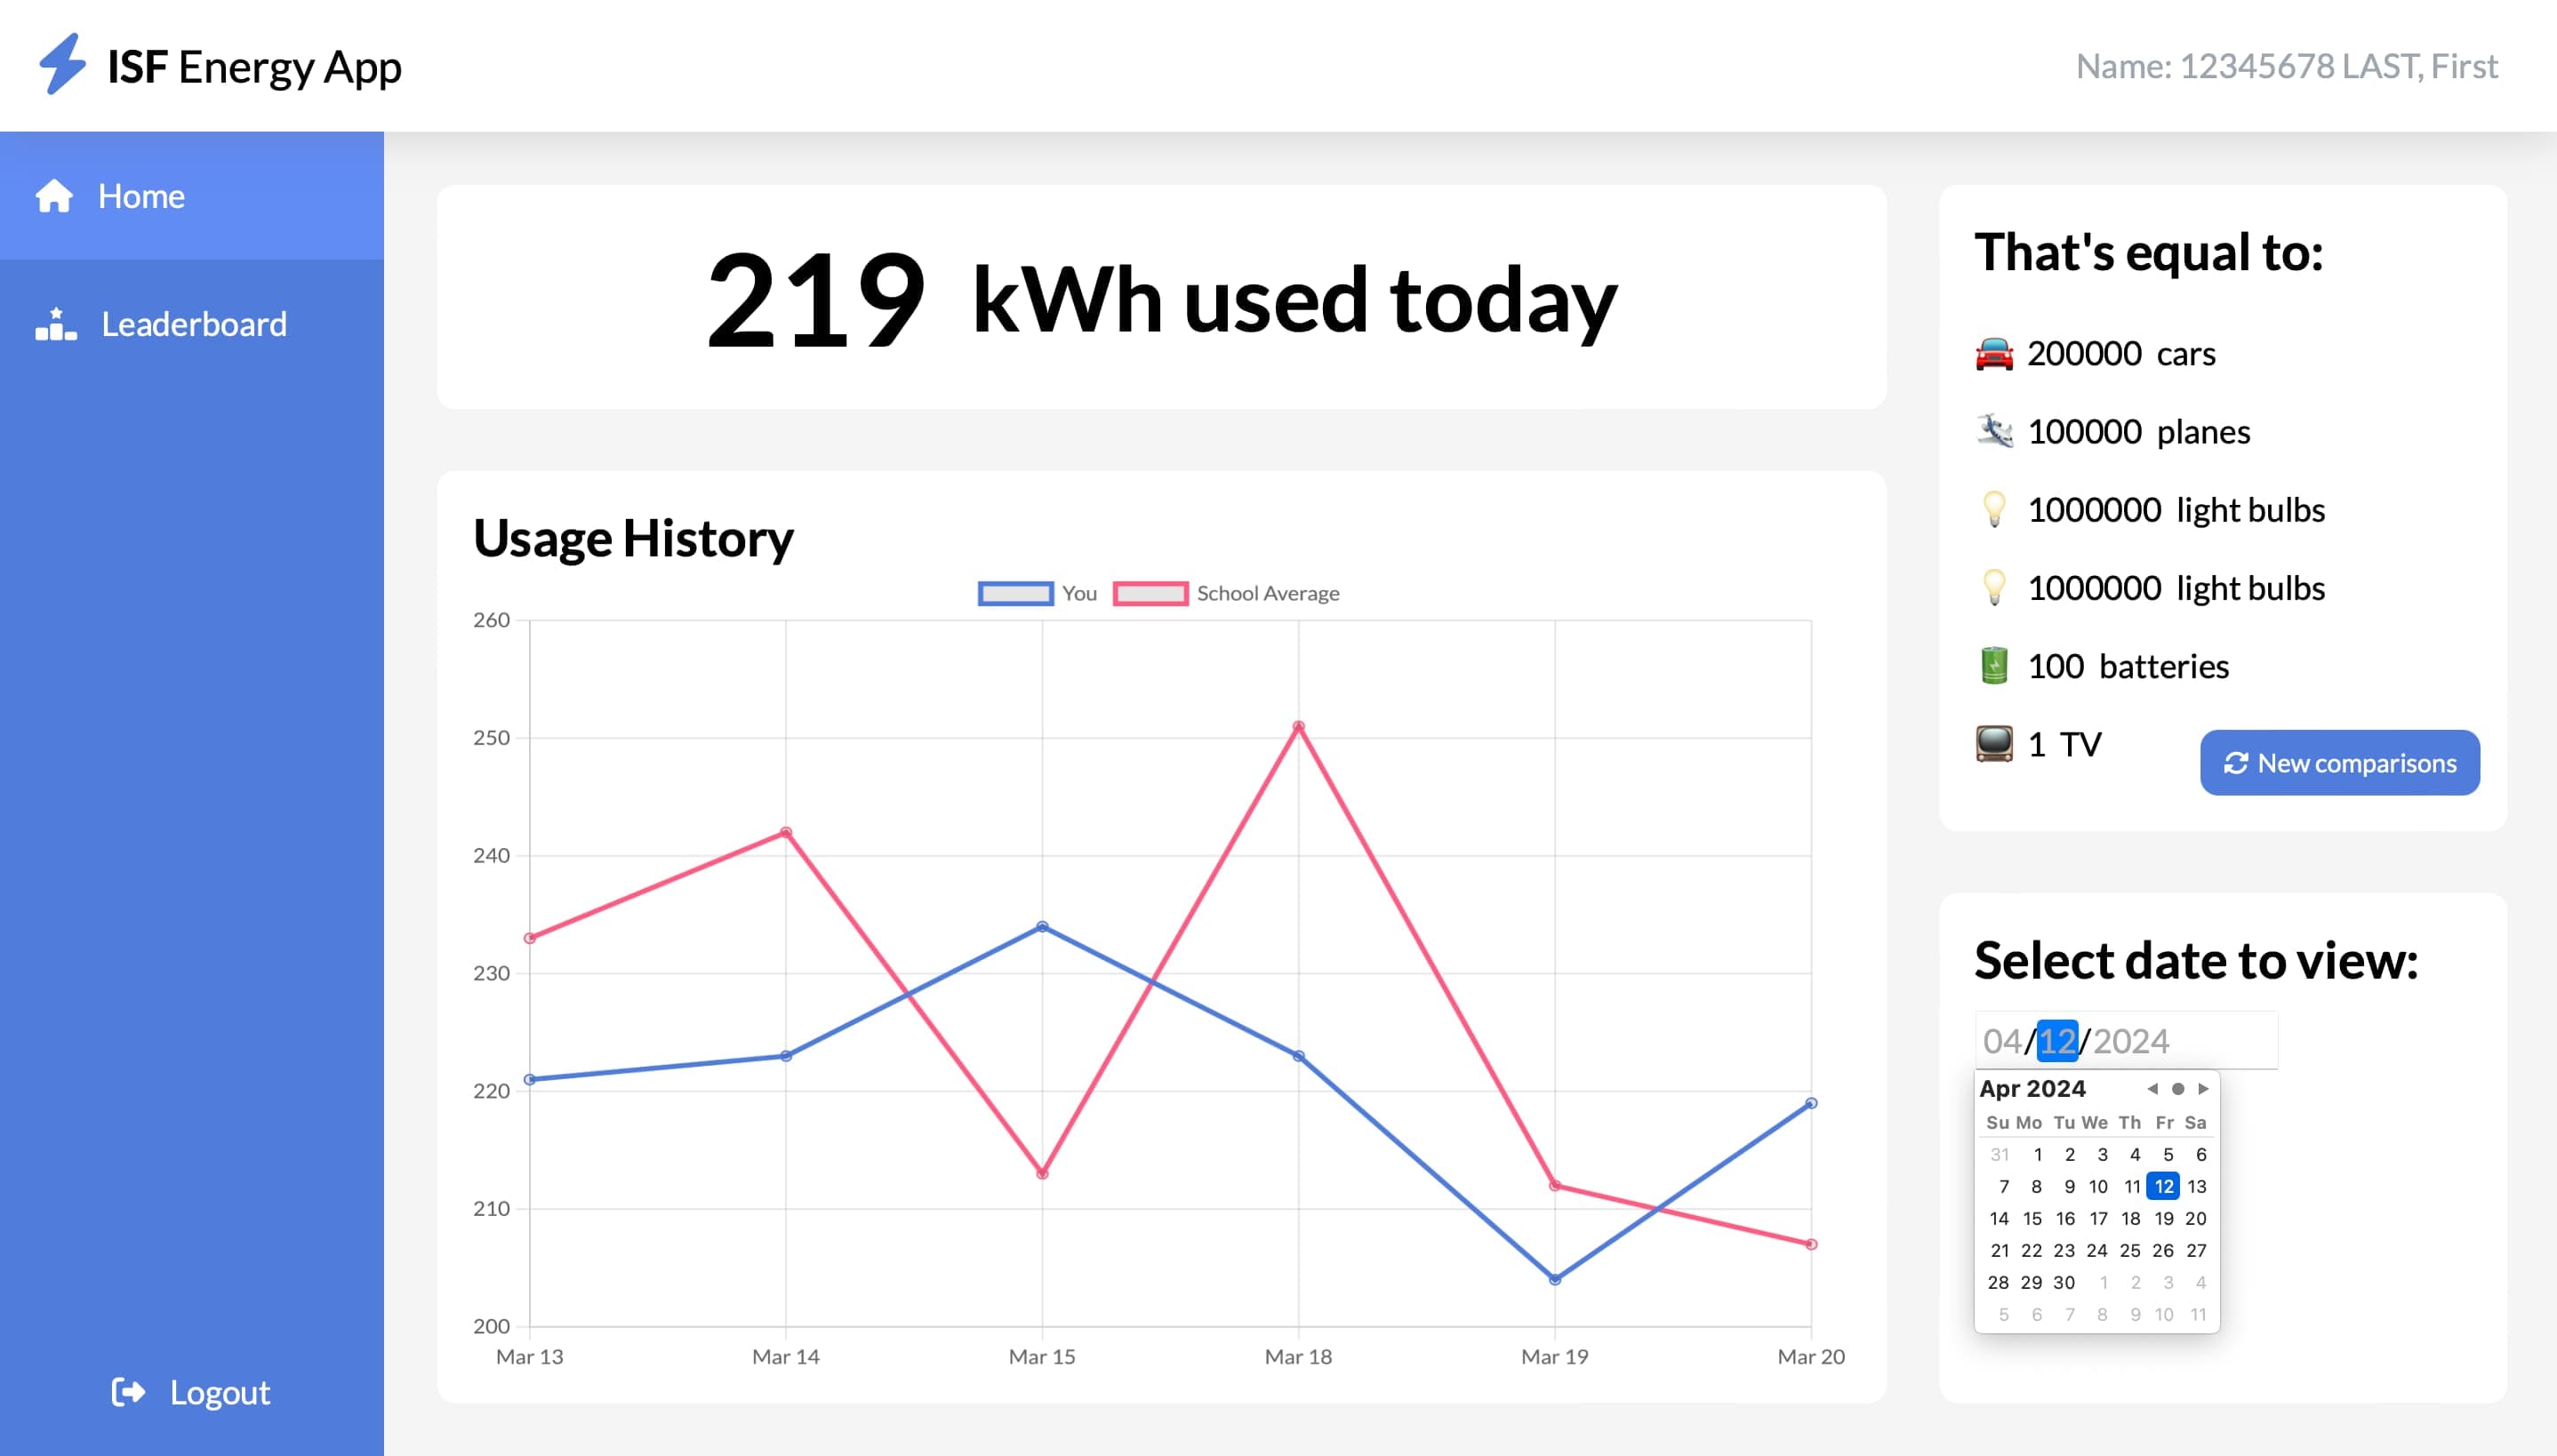Select April 19 in the calendar
The width and height of the screenshot is (2557, 1456).
click(2163, 1218)
